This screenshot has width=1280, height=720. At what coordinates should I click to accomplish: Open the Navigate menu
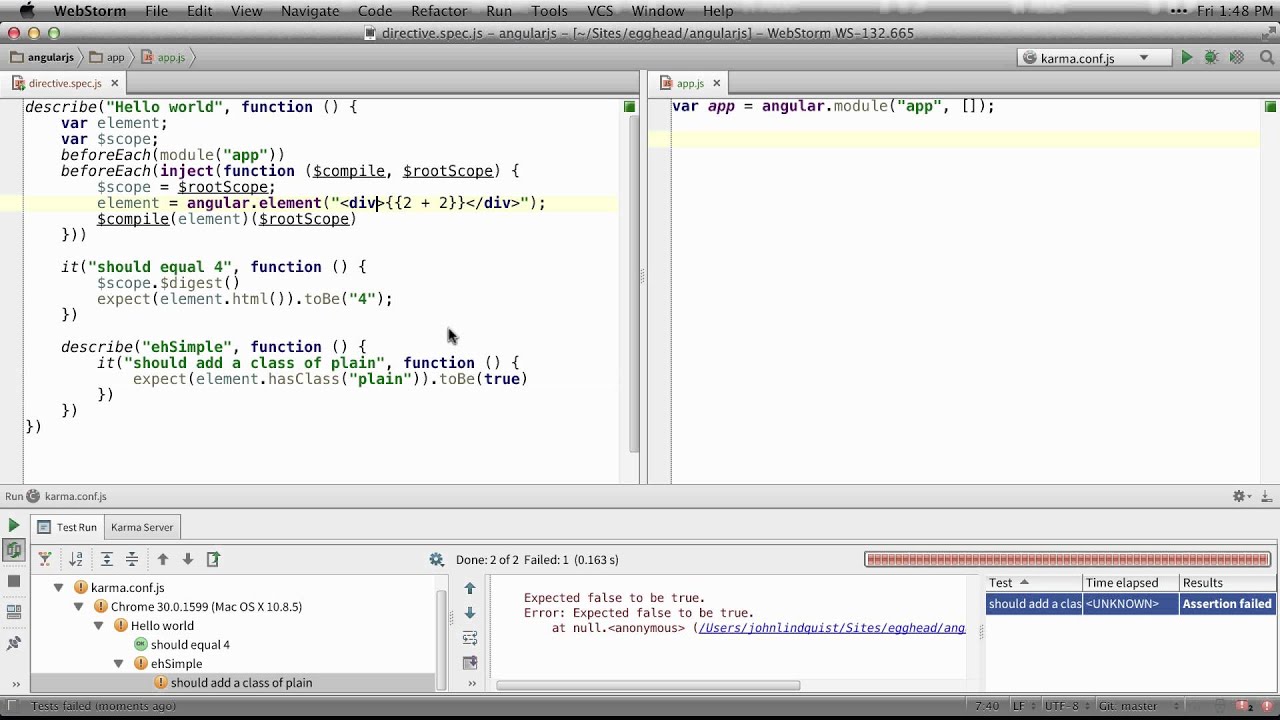310,11
